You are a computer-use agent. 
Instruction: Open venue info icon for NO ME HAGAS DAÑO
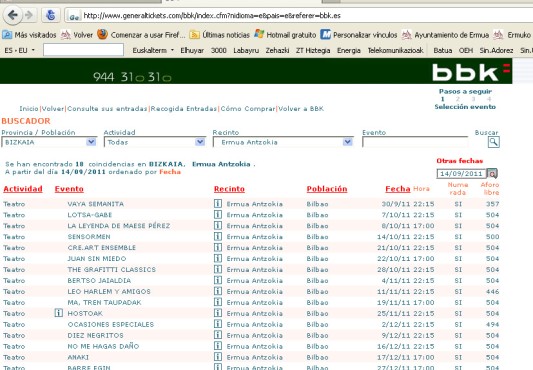click(218, 346)
